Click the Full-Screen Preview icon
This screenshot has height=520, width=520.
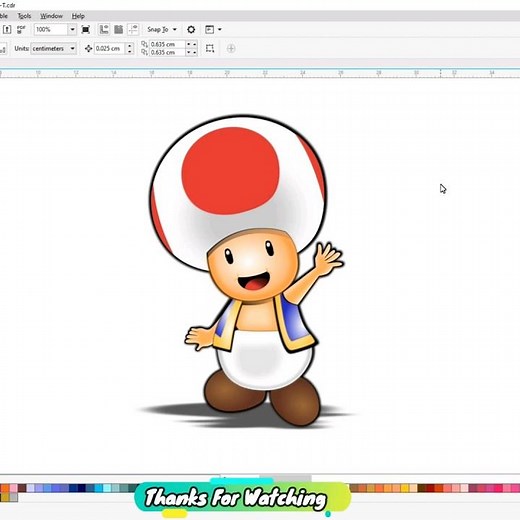pos(86,29)
